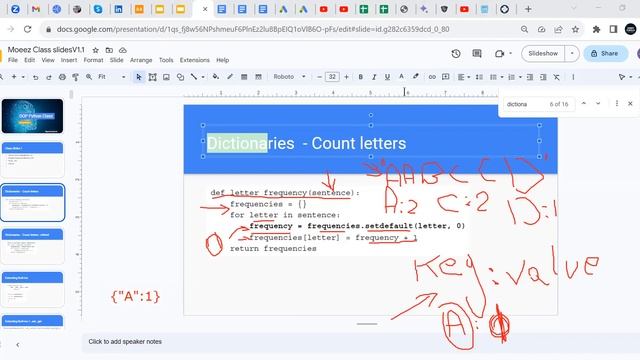The width and height of the screenshot is (640, 360).
Task: Open the Arrange menu
Action: click(141, 60)
